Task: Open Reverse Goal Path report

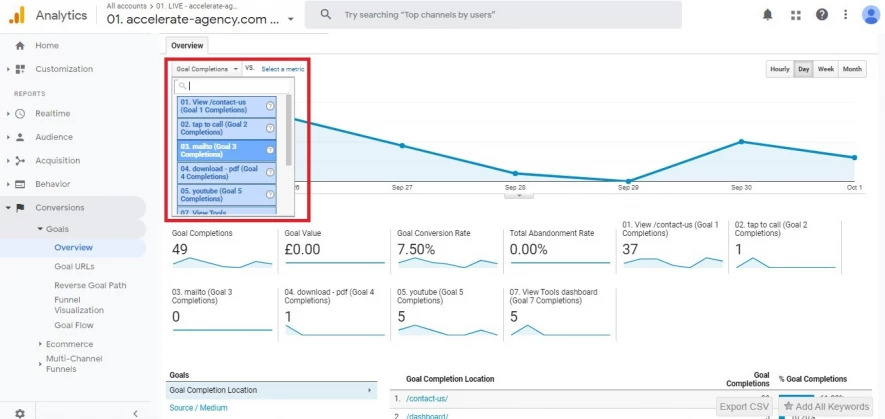Action: pyautogui.click(x=90, y=285)
